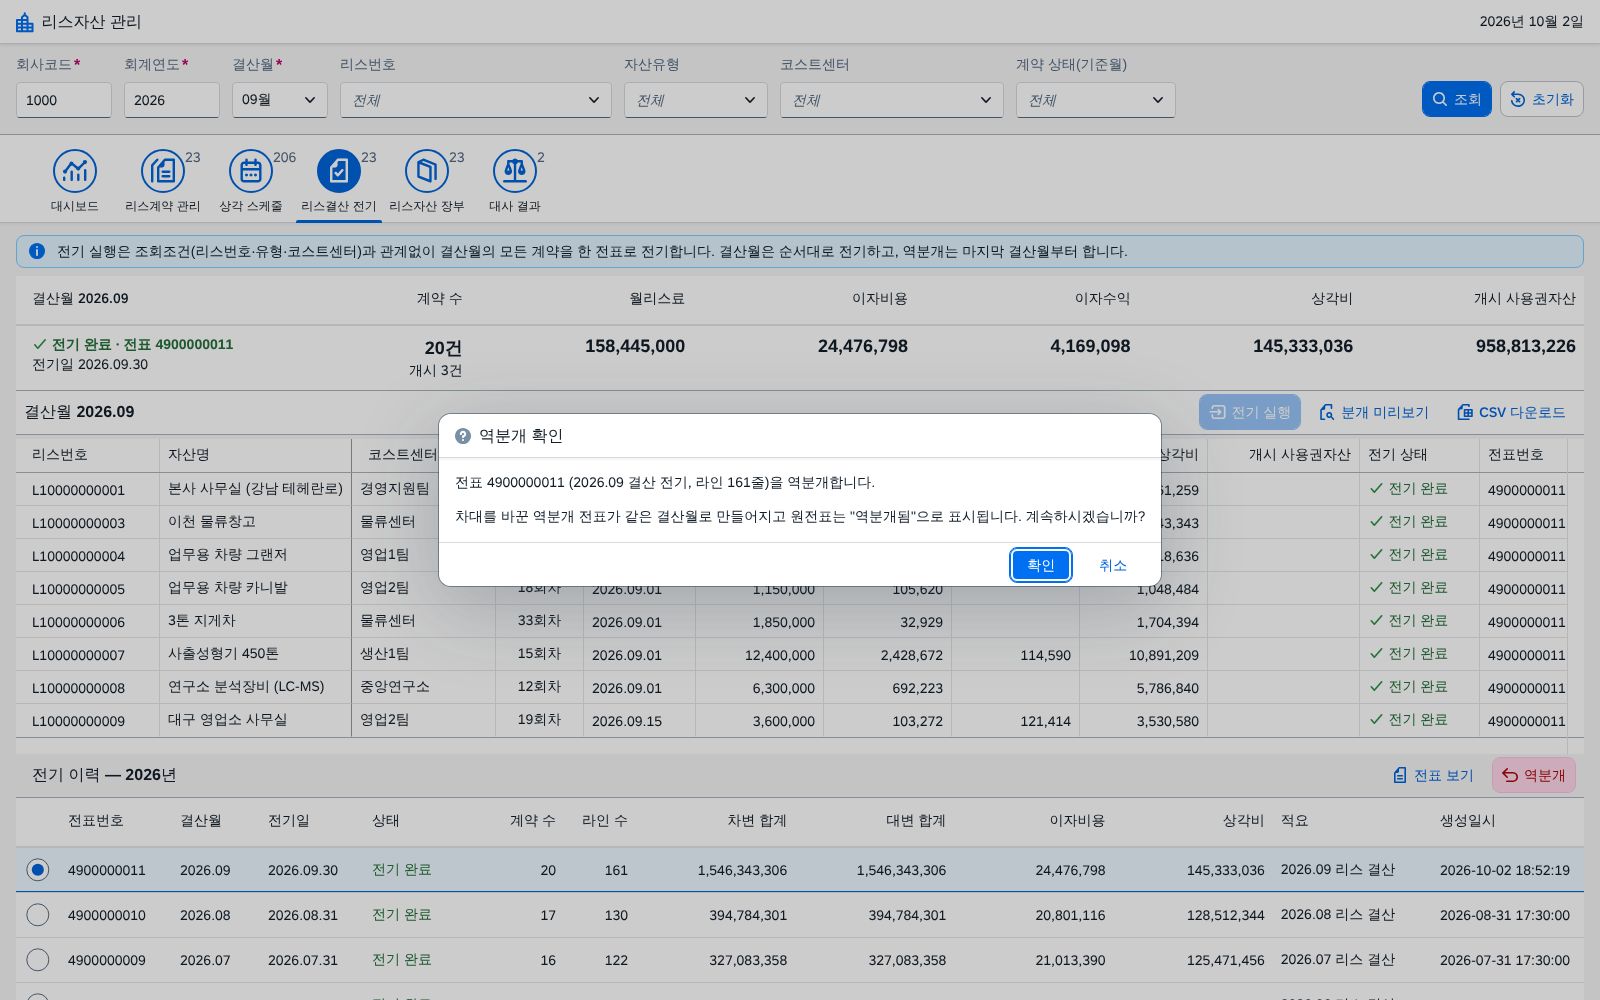
Task: Click asset name 대구 영업소 사무실
Action: 227,720
